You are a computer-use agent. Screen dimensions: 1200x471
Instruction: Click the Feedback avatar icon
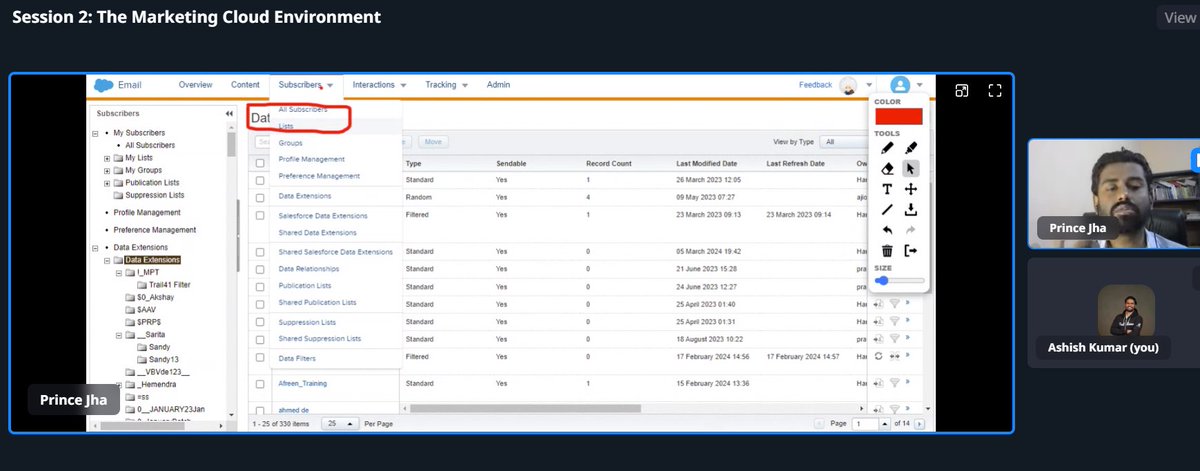(x=848, y=86)
